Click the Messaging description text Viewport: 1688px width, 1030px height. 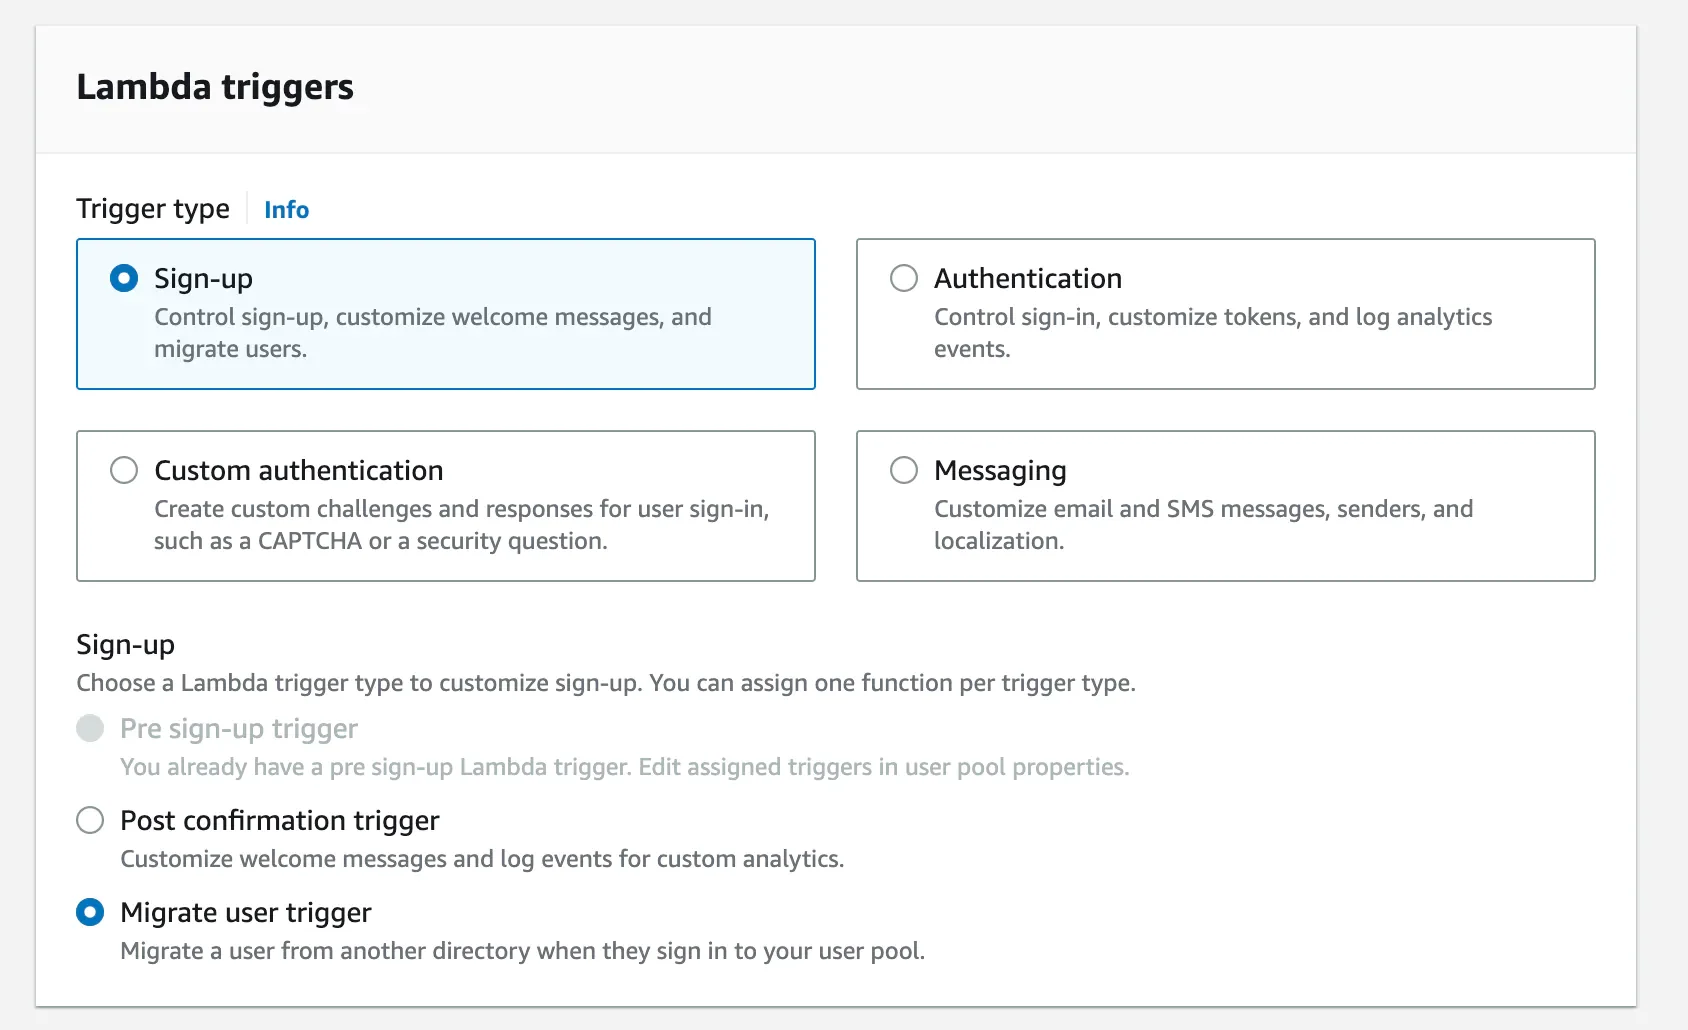(1202, 524)
